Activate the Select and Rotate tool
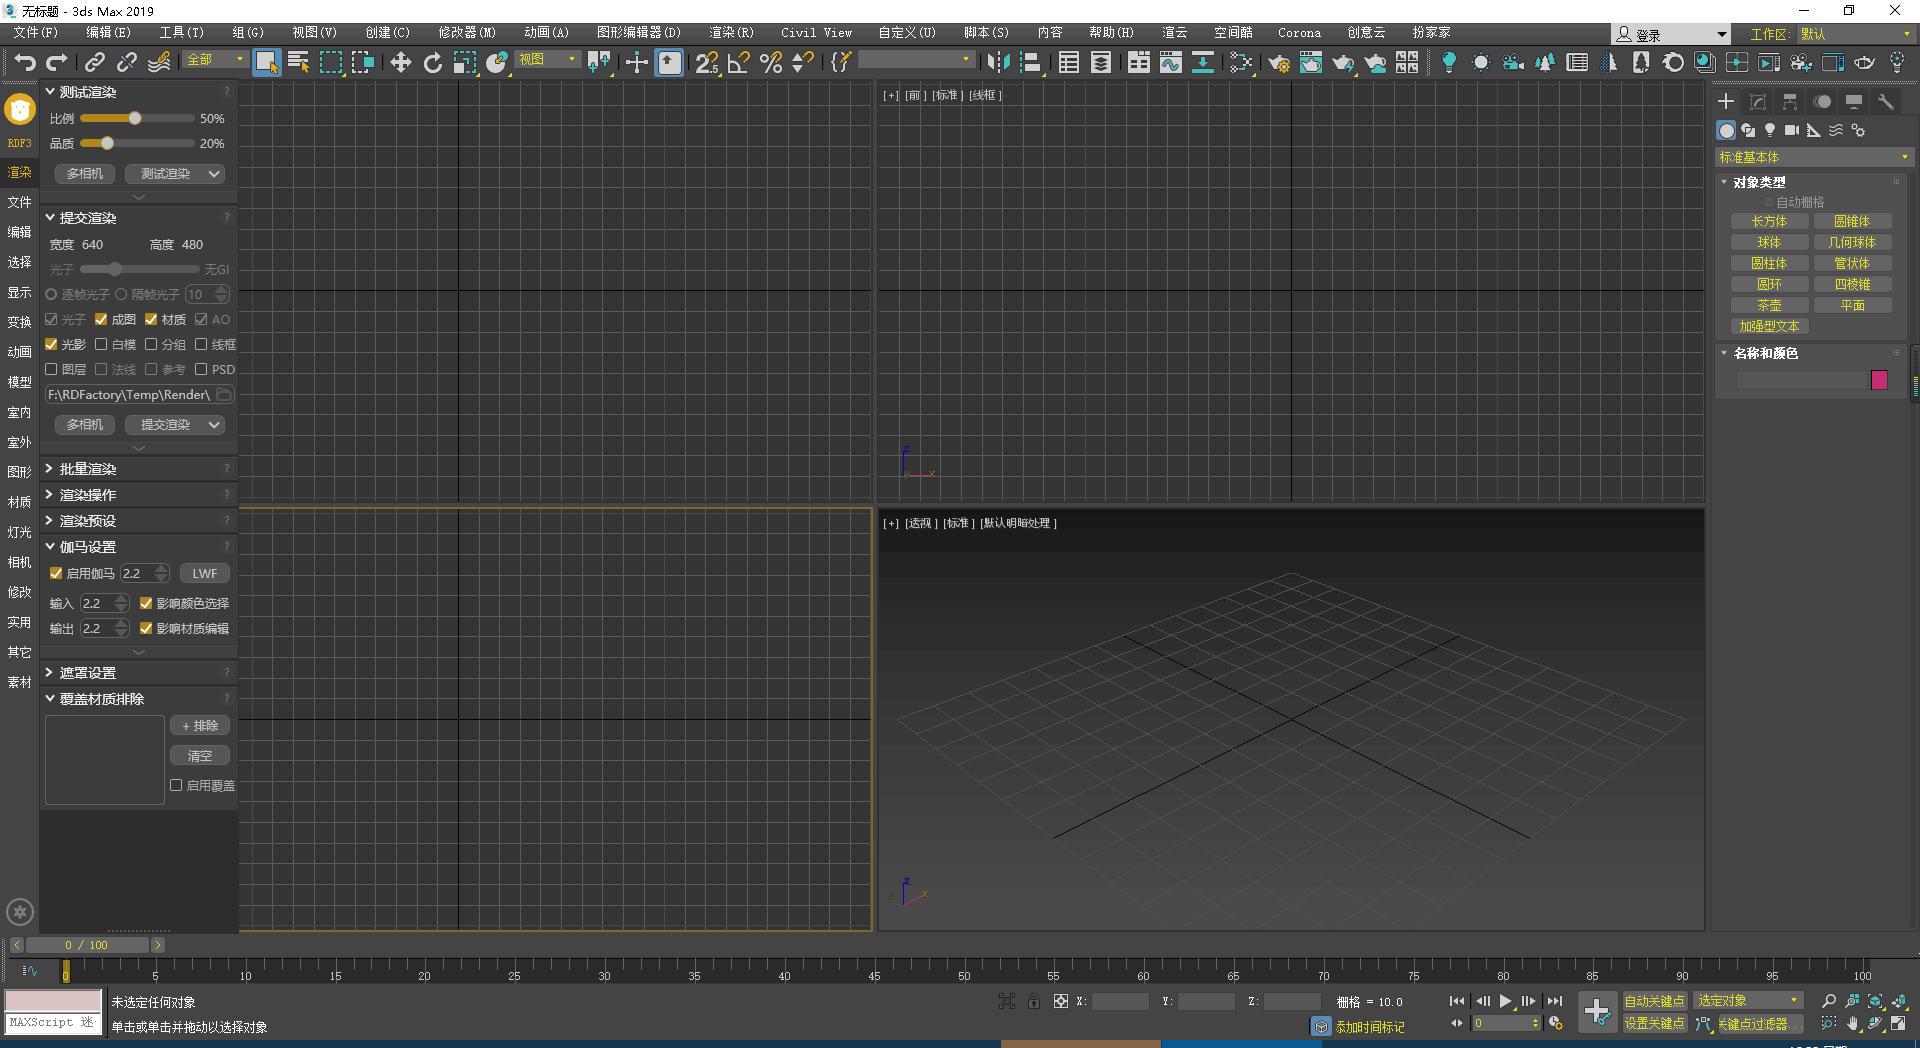The height and width of the screenshot is (1048, 1920). point(432,63)
